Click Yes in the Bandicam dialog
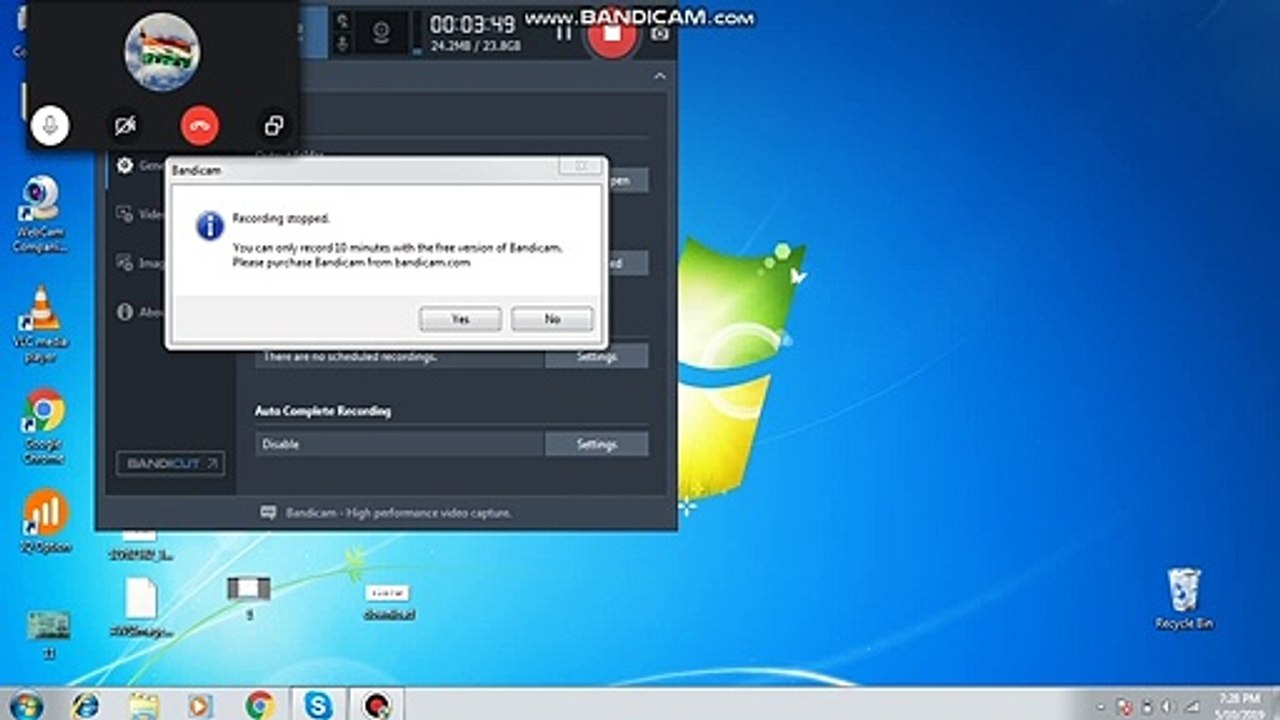 (460, 319)
